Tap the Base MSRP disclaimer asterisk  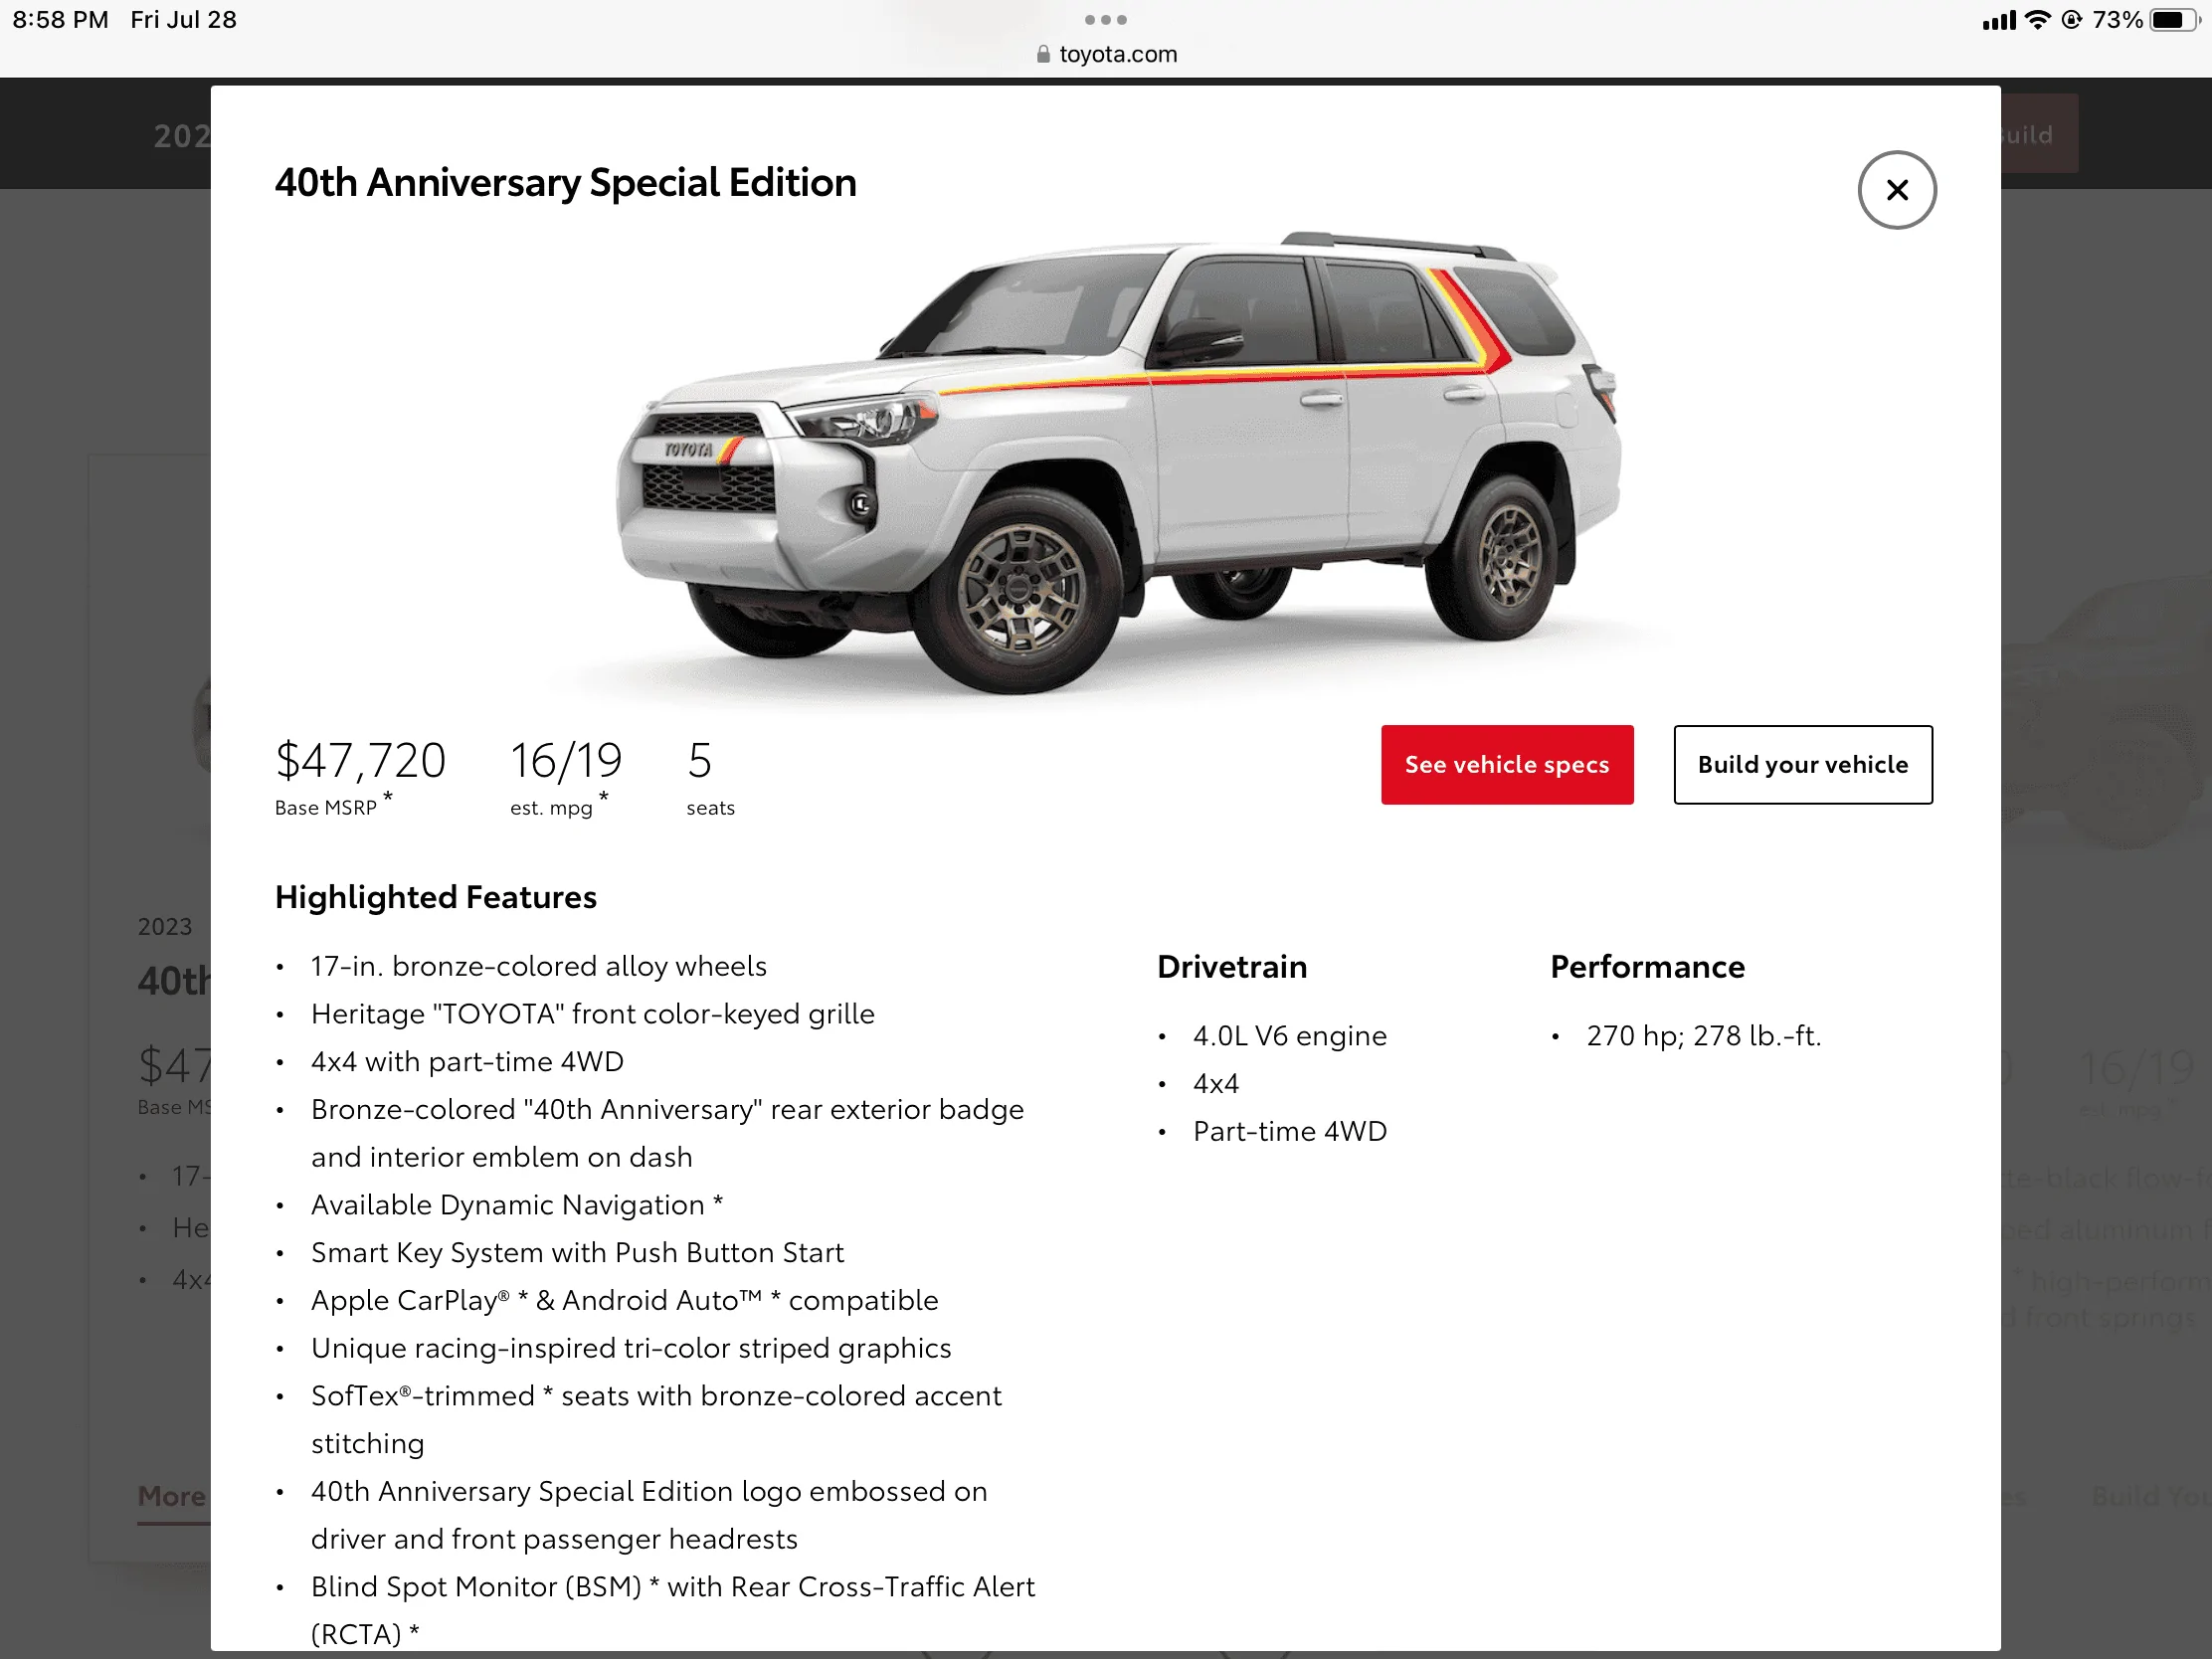[x=390, y=795]
